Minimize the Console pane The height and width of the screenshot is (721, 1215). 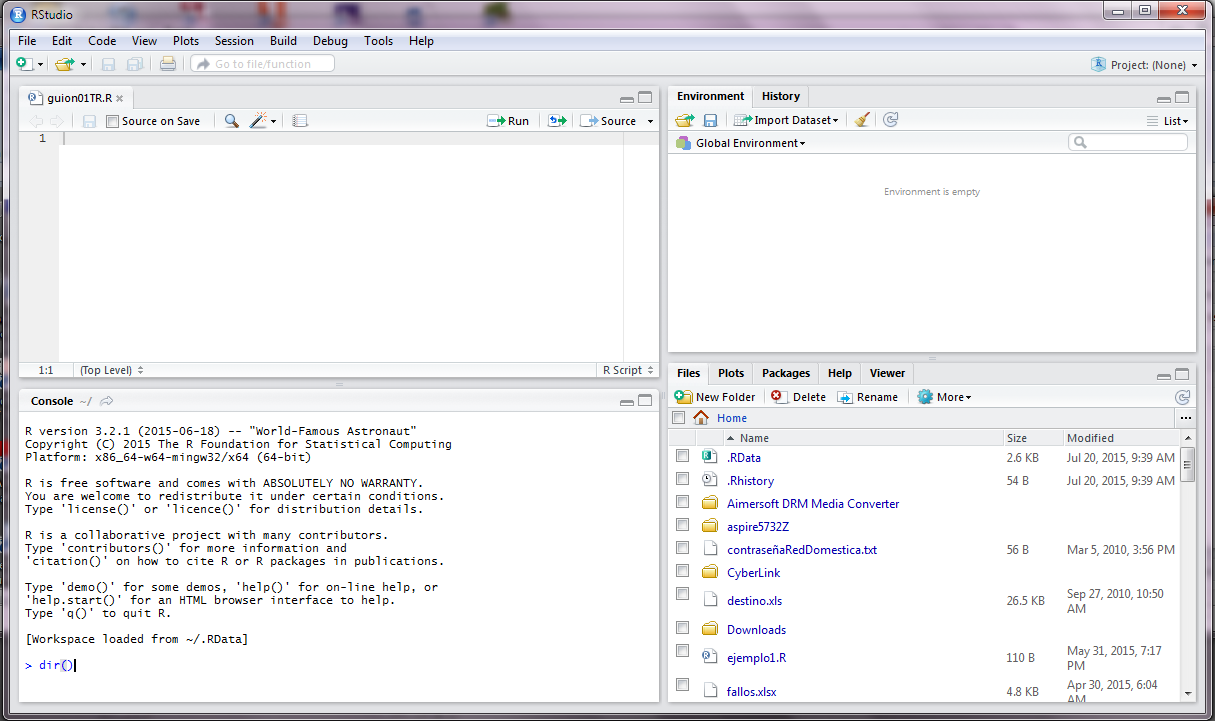click(627, 401)
